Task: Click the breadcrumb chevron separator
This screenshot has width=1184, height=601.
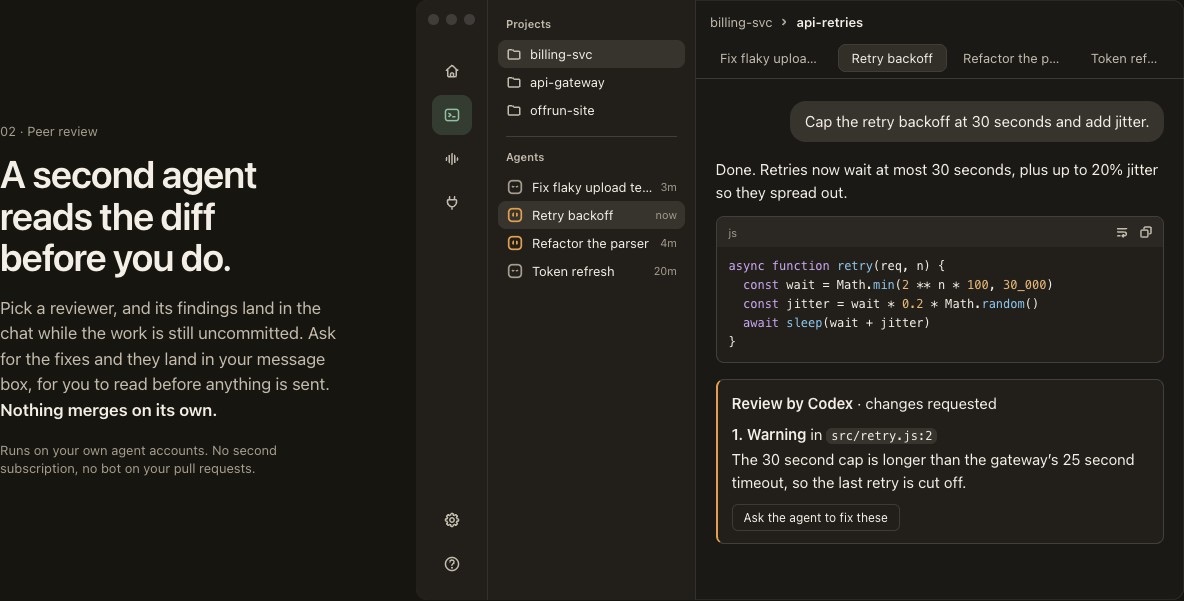Action: click(784, 23)
